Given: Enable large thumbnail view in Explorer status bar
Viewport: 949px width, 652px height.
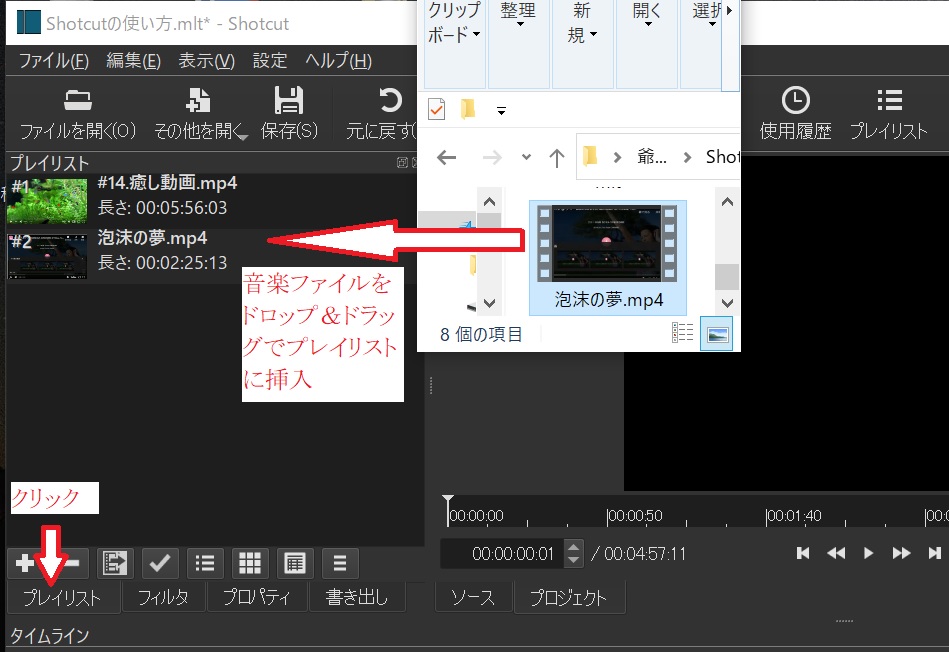Looking at the screenshot, I should coord(716,333).
